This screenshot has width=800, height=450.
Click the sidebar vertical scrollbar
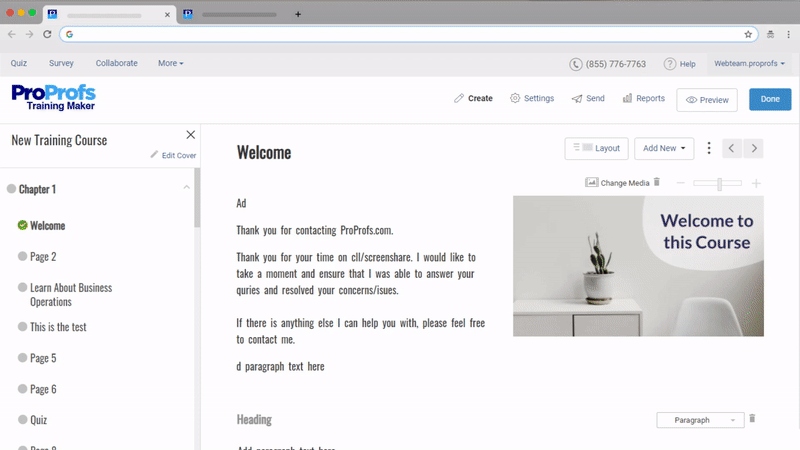[x=197, y=198]
